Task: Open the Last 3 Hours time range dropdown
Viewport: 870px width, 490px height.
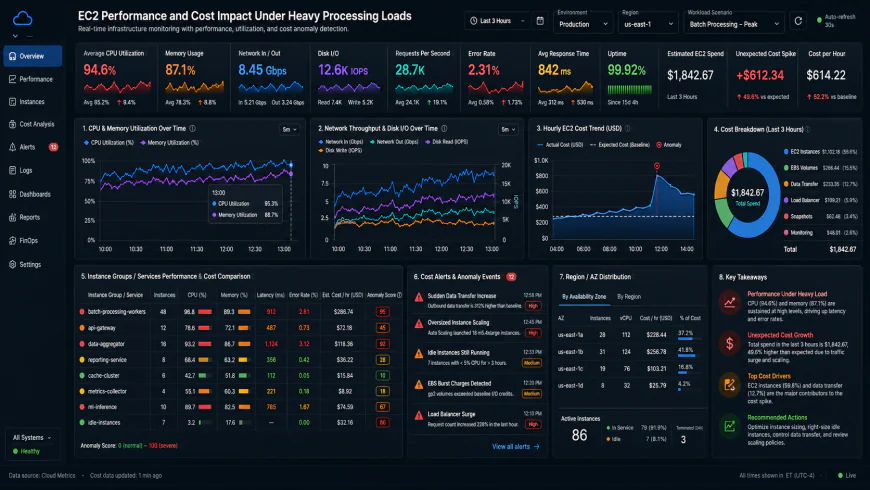Action: click(497, 21)
